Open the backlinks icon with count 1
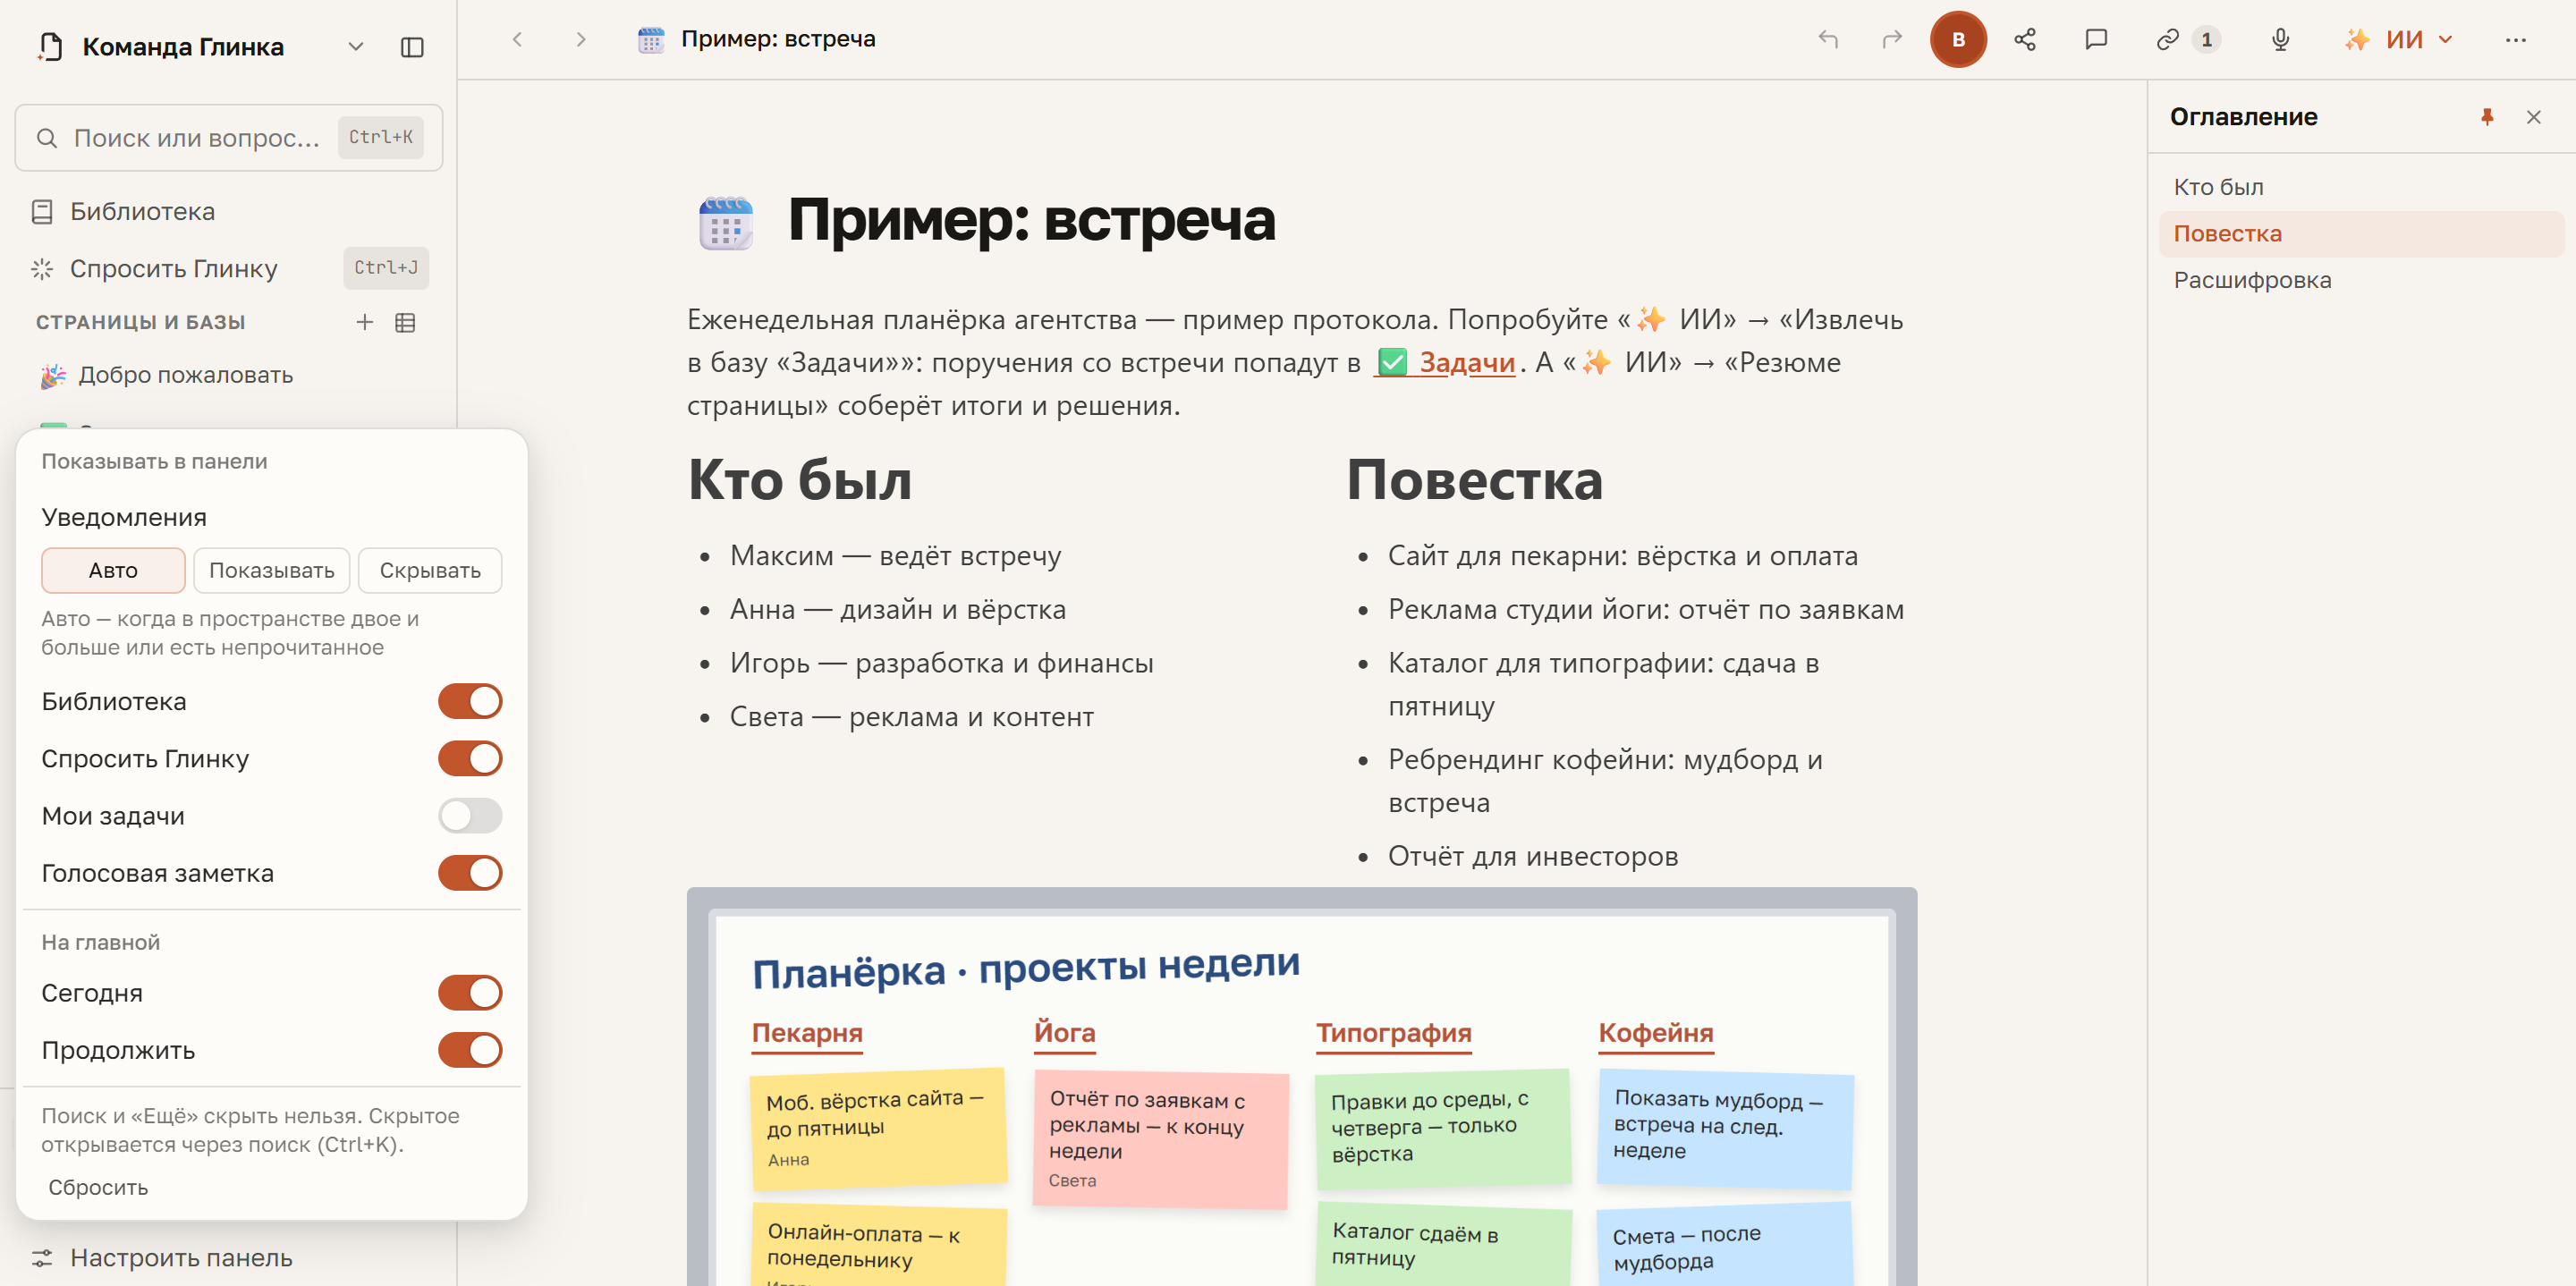Viewport: 2576px width, 1286px height. tap(2187, 40)
